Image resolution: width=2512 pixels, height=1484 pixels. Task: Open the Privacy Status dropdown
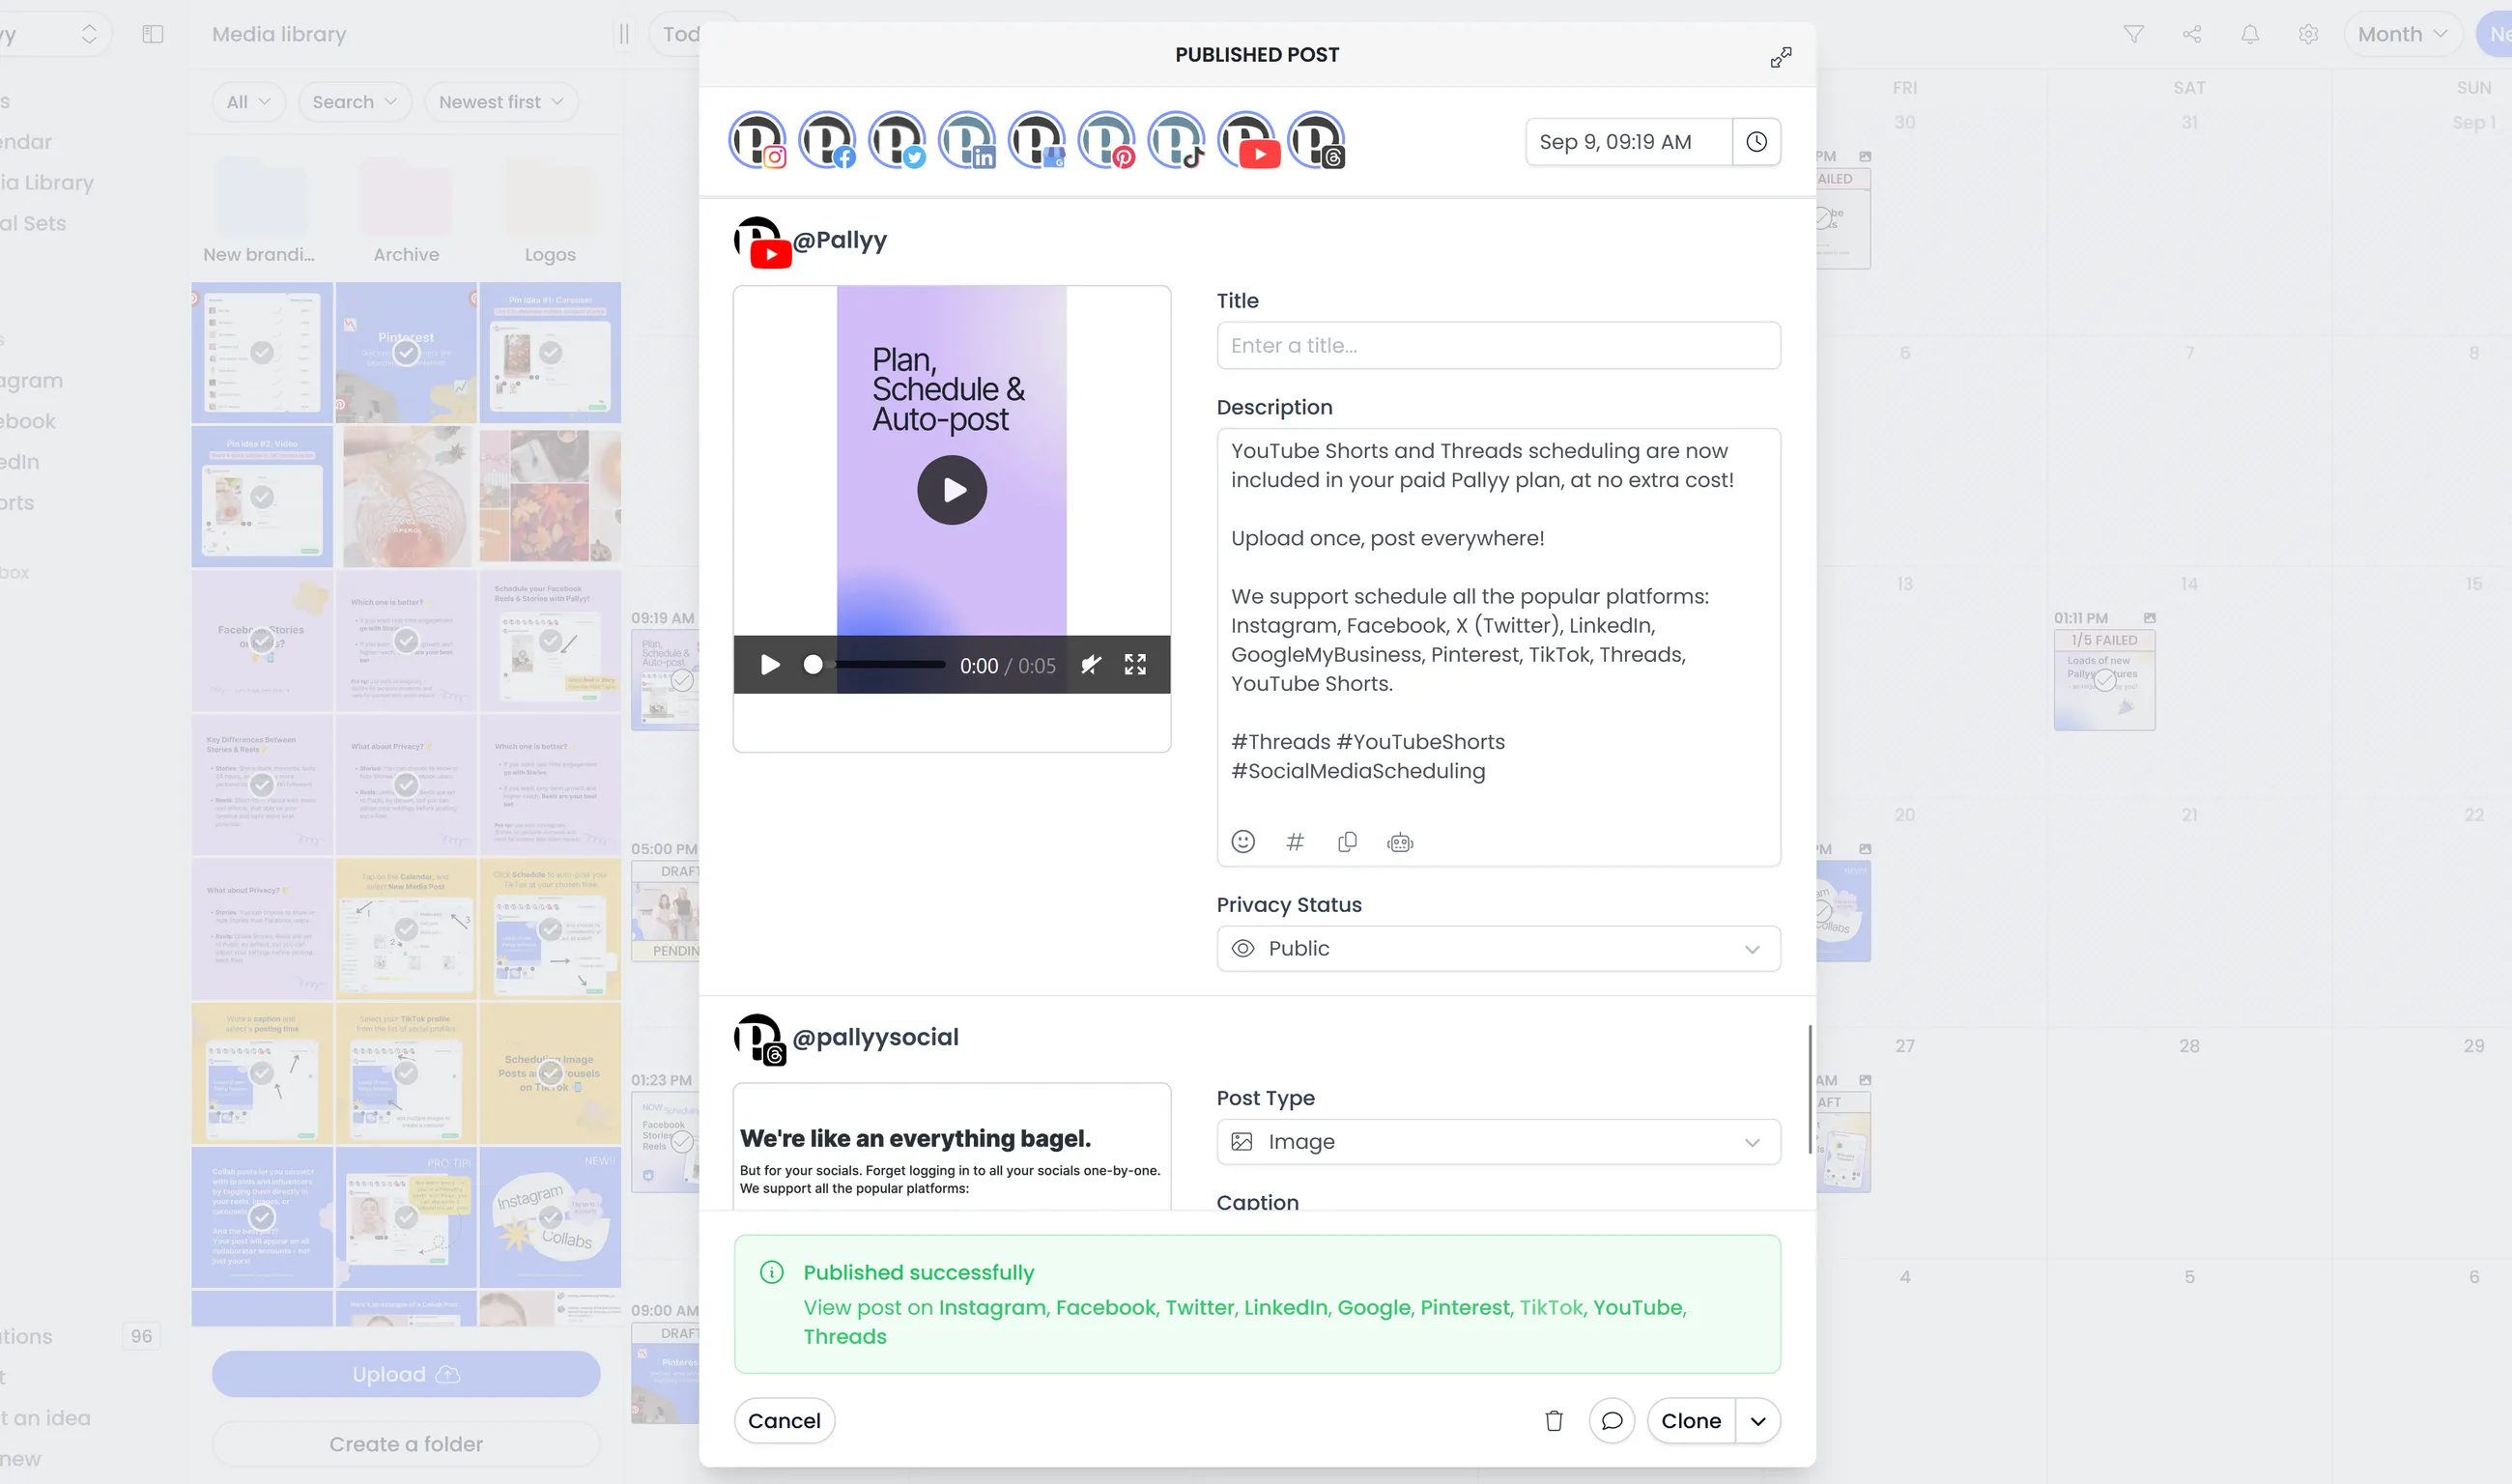click(x=1498, y=948)
